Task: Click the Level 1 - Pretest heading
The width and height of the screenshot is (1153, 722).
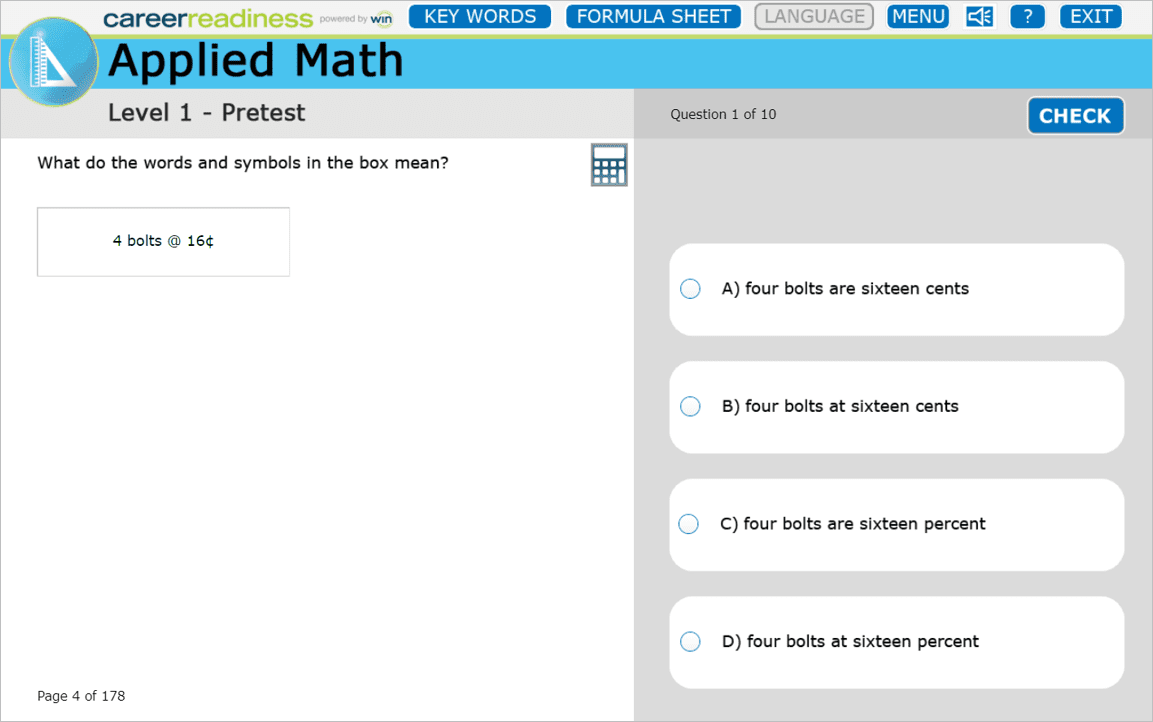Action: [206, 112]
